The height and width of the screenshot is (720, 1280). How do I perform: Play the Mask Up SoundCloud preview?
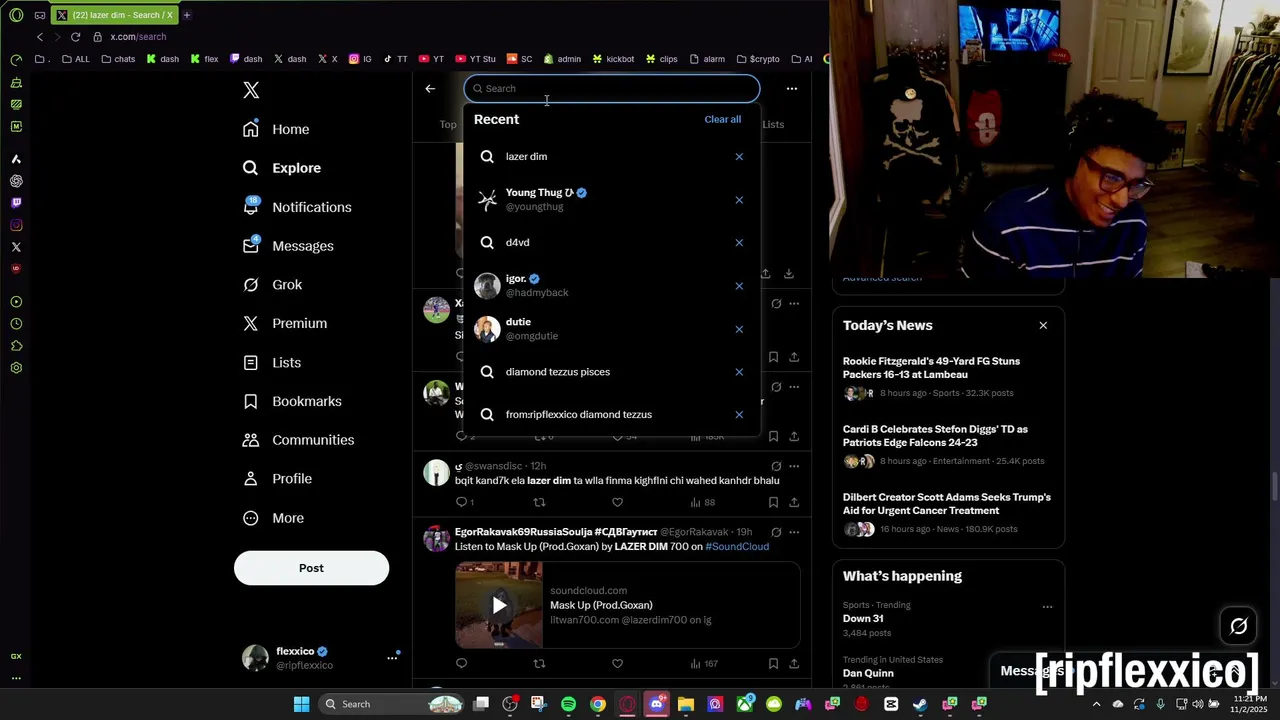[x=499, y=605]
